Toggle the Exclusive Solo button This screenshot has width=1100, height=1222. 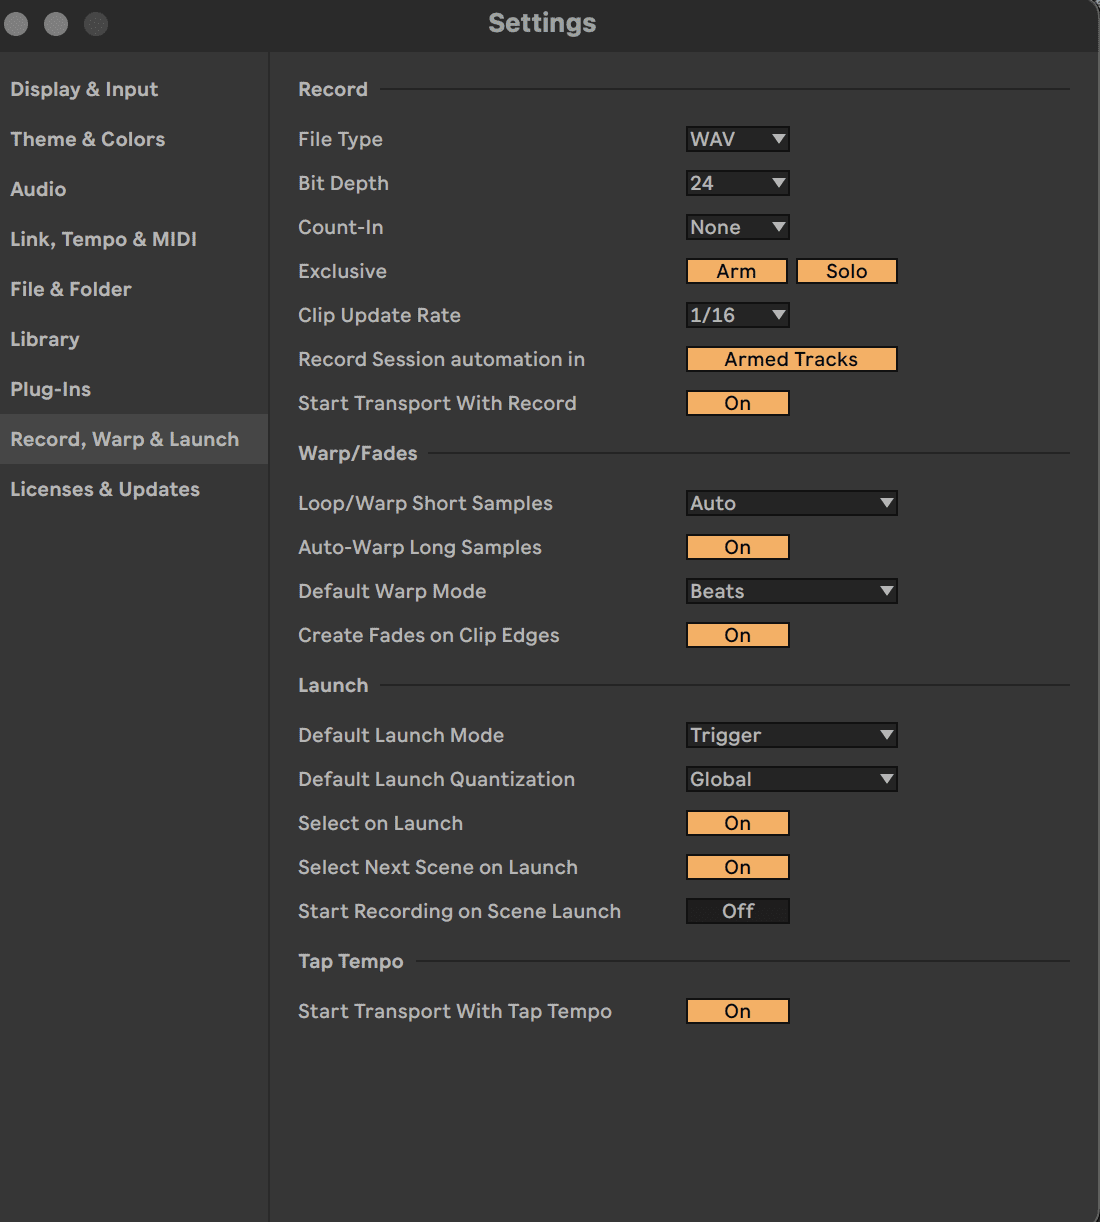coord(846,271)
